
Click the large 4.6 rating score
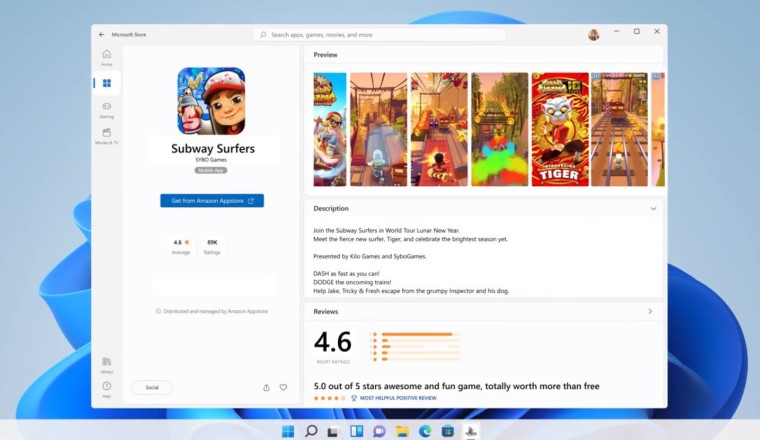pyautogui.click(x=332, y=342)
